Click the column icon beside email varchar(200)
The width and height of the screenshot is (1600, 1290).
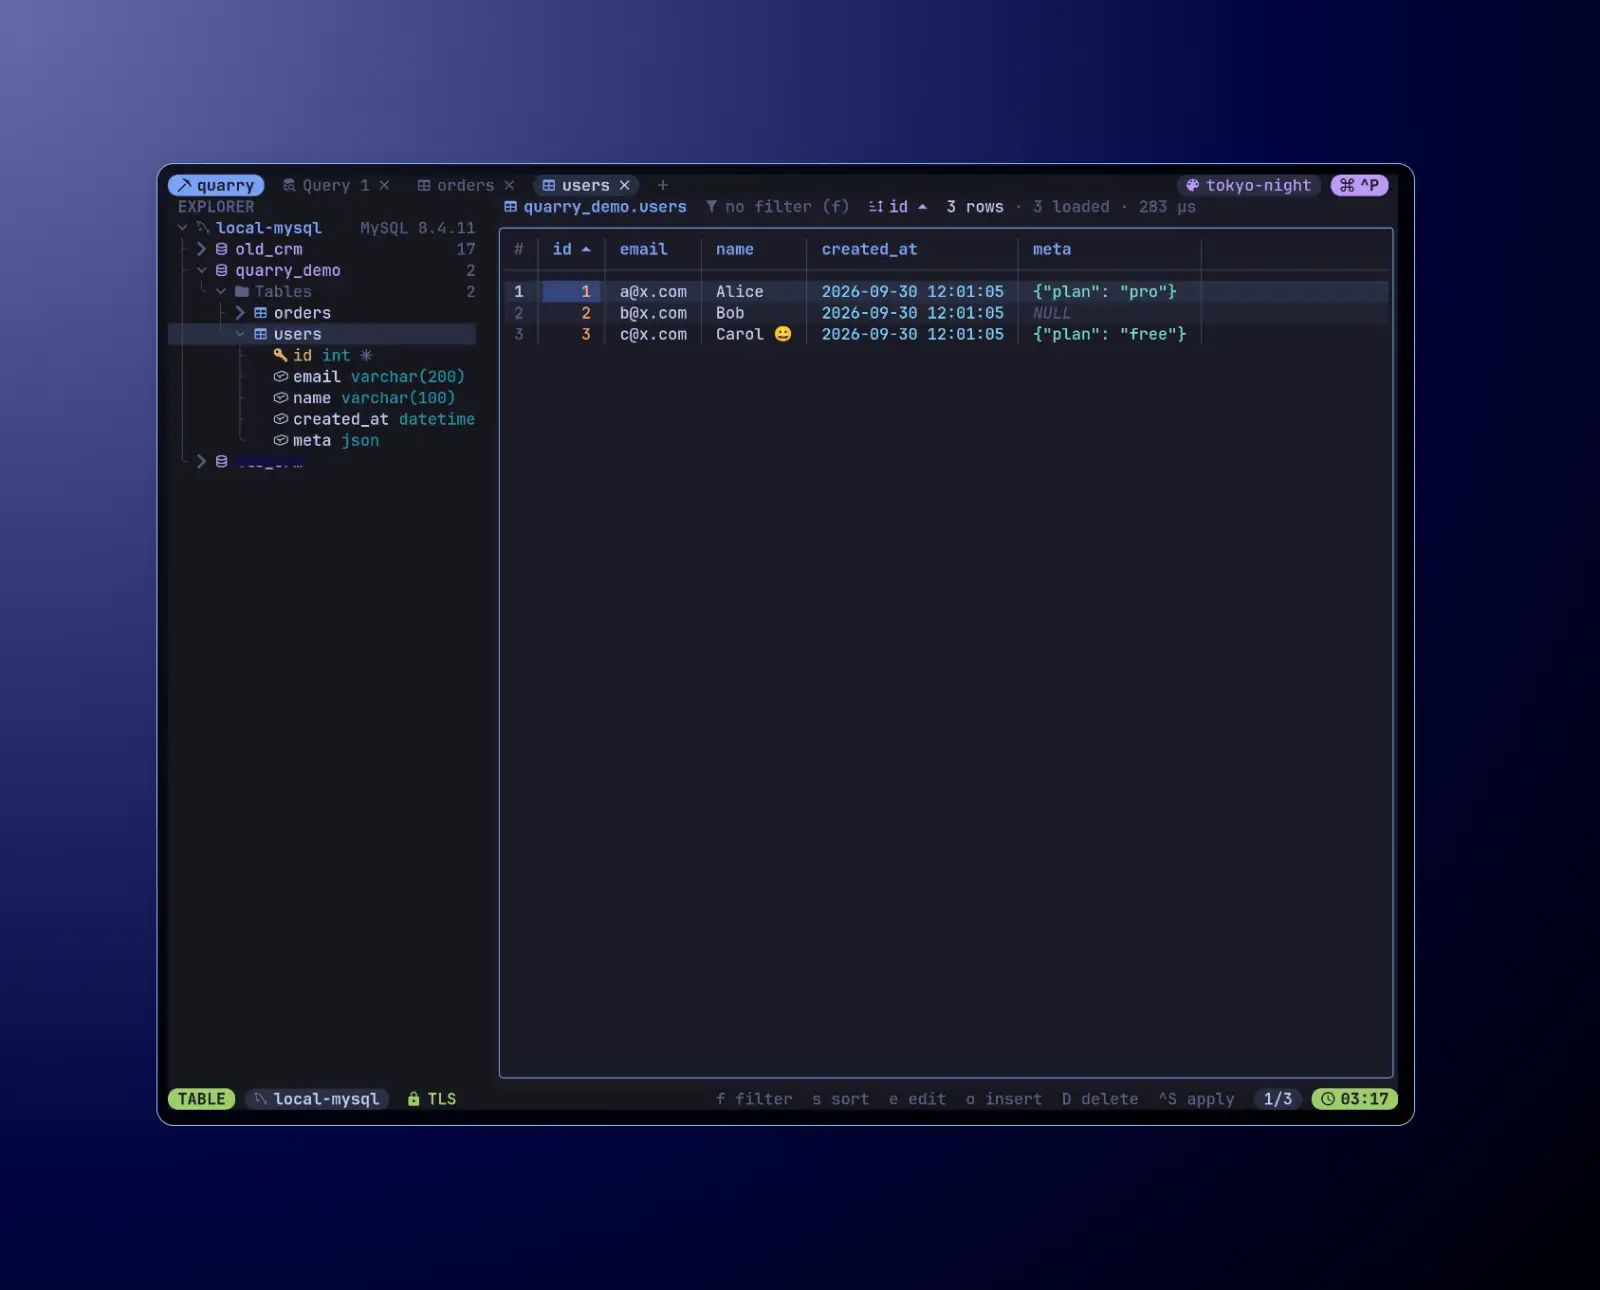(280, 376)
